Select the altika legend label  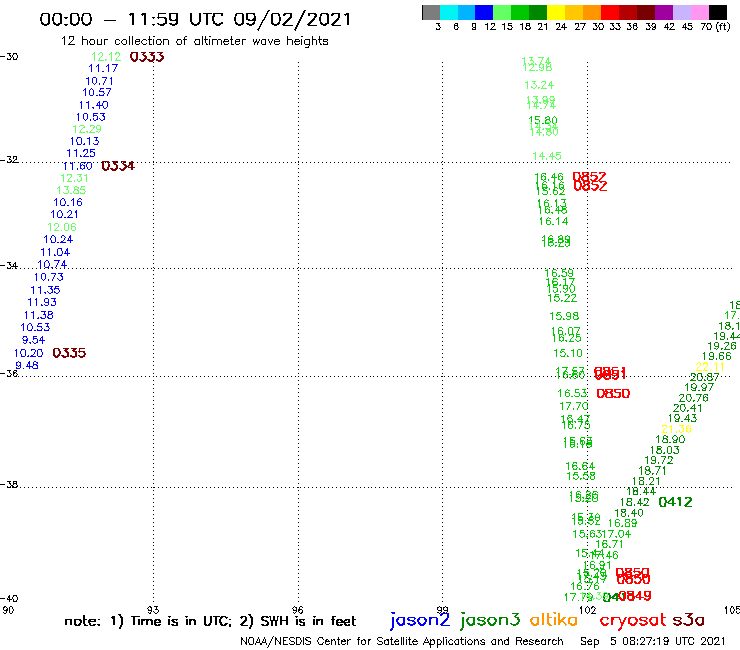coord(553,620)
